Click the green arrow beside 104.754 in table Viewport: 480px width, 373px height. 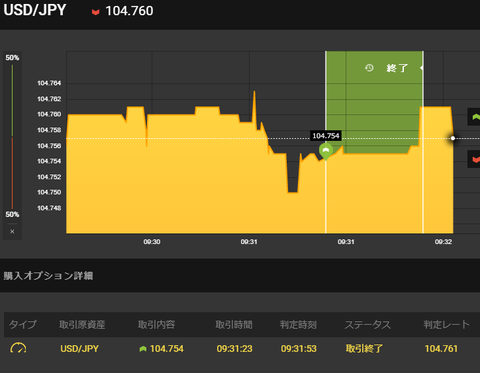coord(143,349)
